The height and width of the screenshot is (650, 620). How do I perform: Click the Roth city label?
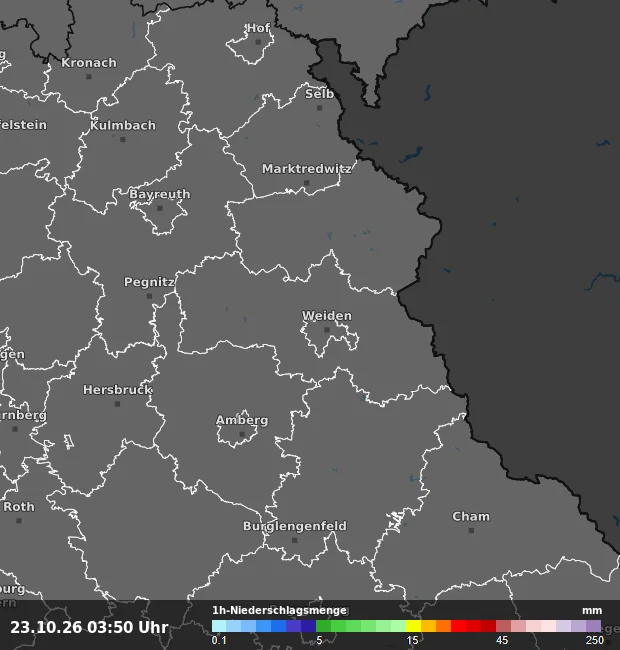pos(19,507)
